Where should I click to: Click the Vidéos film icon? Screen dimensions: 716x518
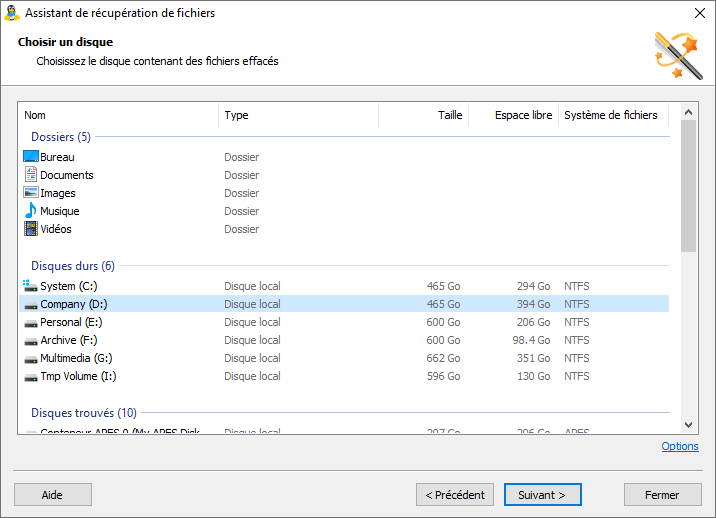(x=31, y=228)
